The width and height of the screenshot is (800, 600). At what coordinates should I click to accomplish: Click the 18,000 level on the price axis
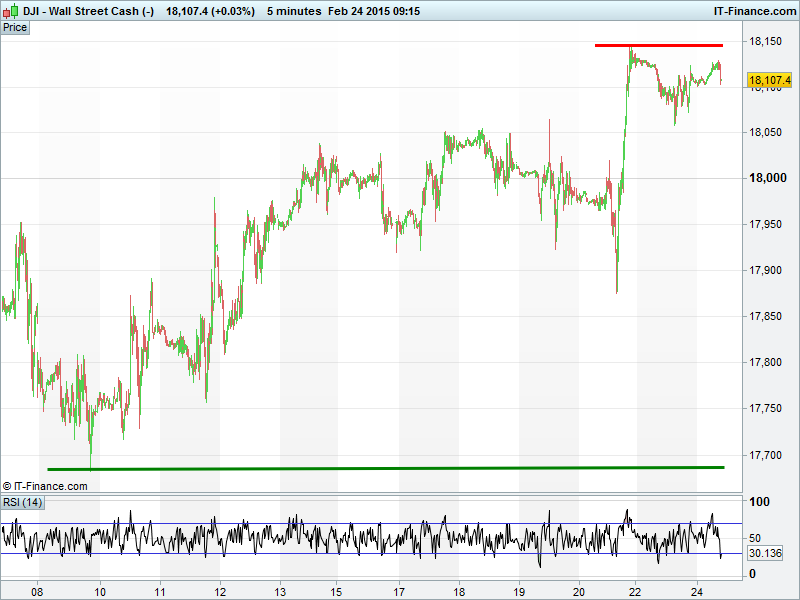768,178
